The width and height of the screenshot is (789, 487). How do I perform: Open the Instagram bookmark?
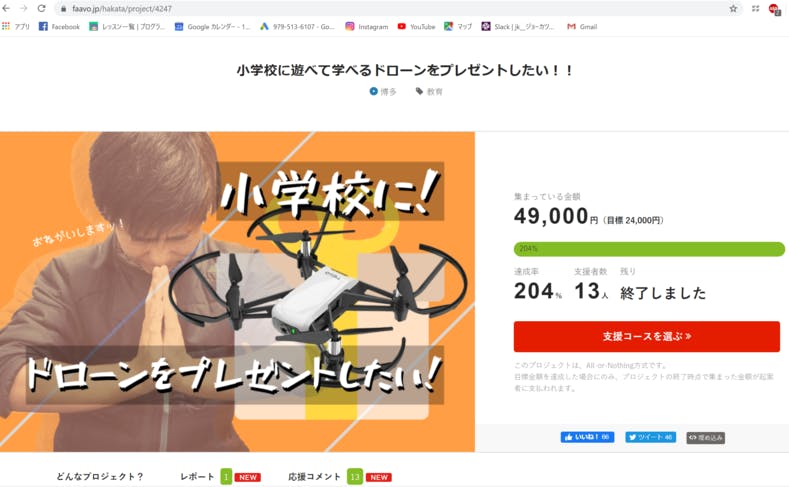366,27
